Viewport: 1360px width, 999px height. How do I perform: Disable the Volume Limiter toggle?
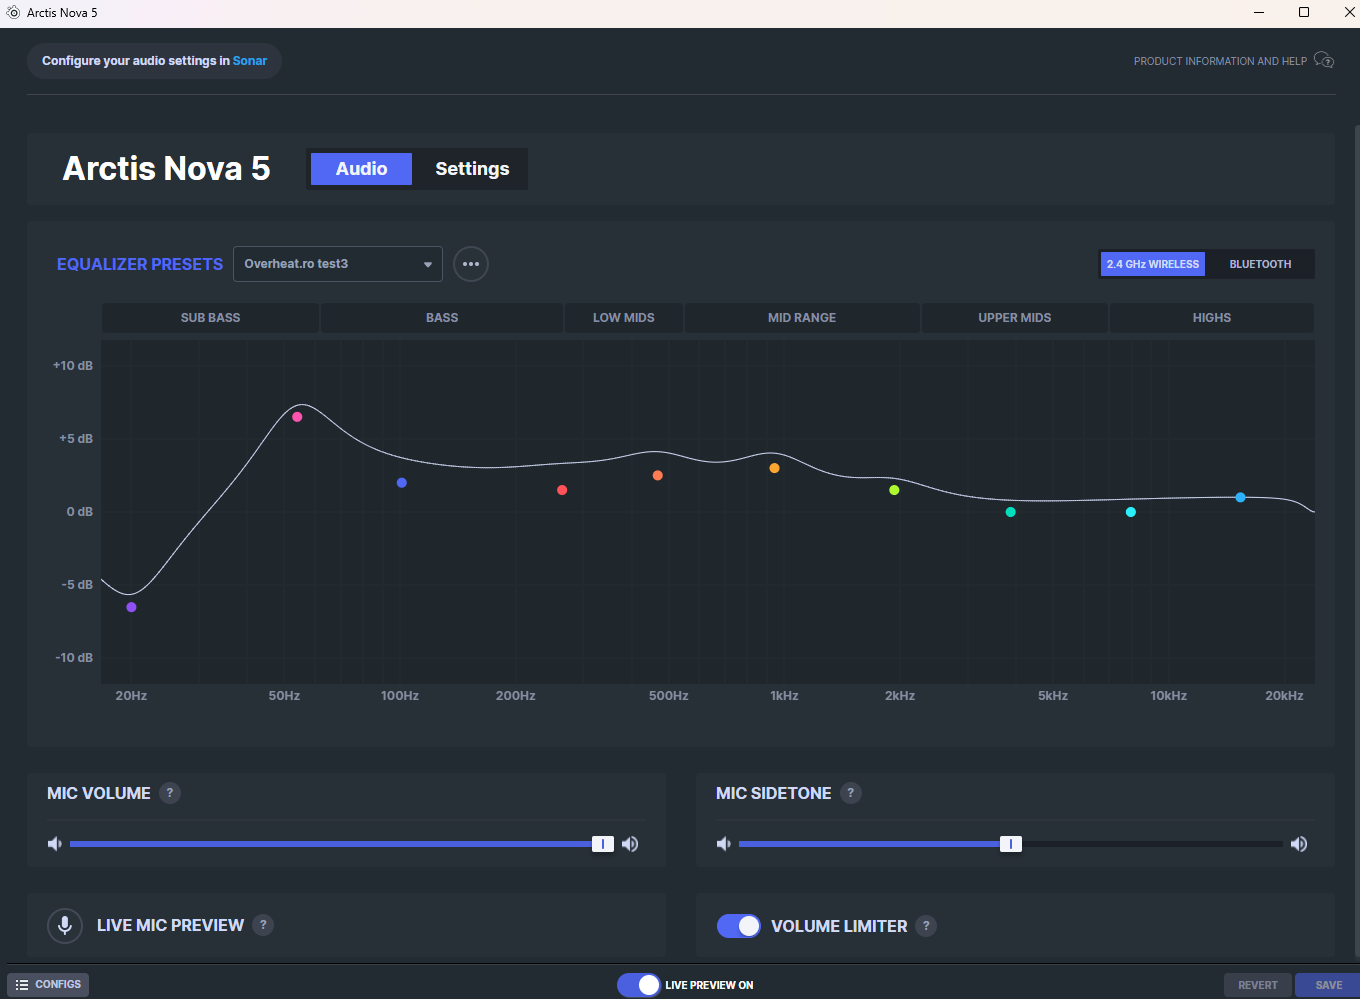[739, 926]
